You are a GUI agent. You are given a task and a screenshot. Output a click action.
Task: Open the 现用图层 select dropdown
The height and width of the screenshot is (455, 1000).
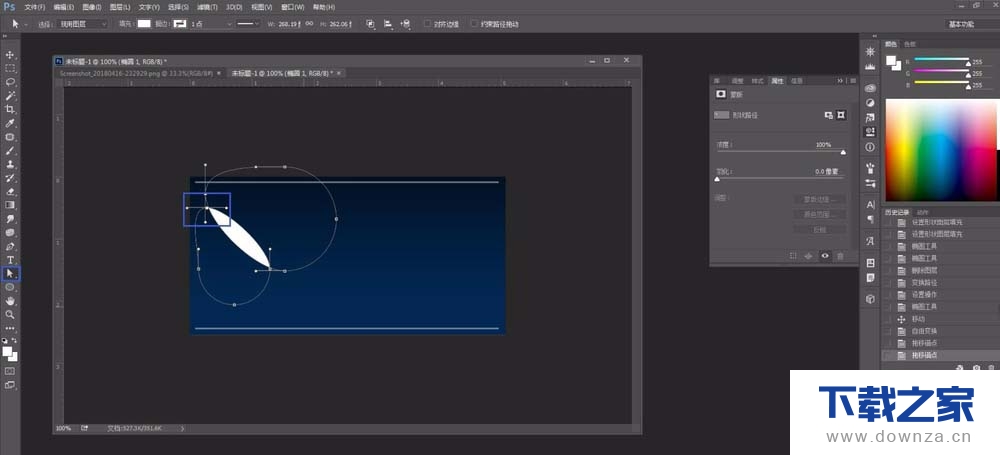[84, 24]
